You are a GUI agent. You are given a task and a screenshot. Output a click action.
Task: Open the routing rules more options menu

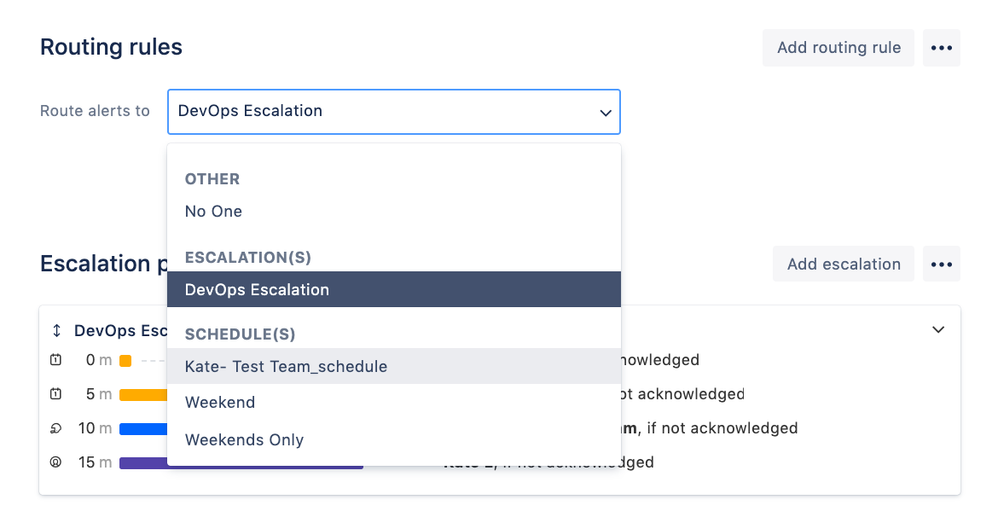(941, 48)
